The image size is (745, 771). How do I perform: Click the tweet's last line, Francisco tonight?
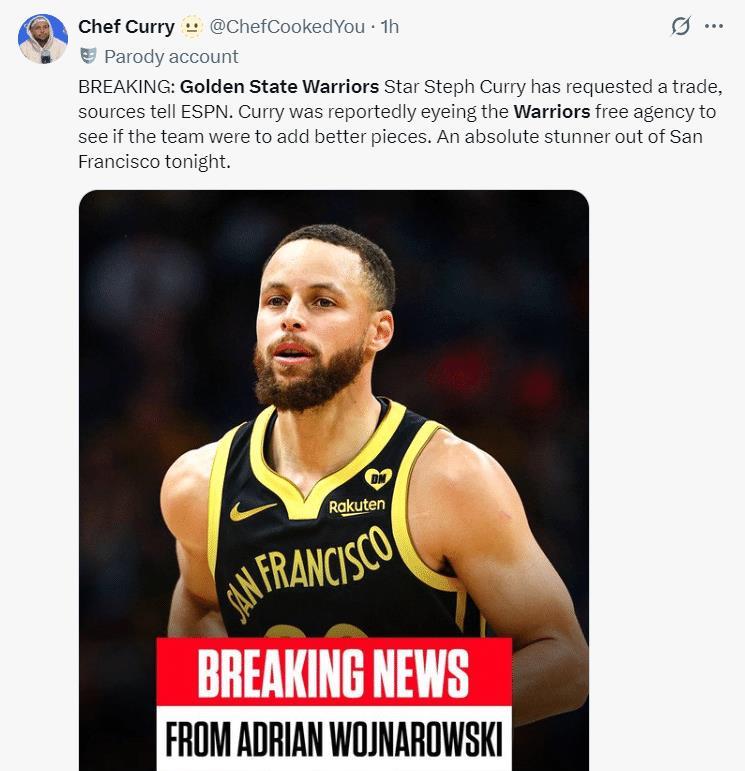coord(154,162)
